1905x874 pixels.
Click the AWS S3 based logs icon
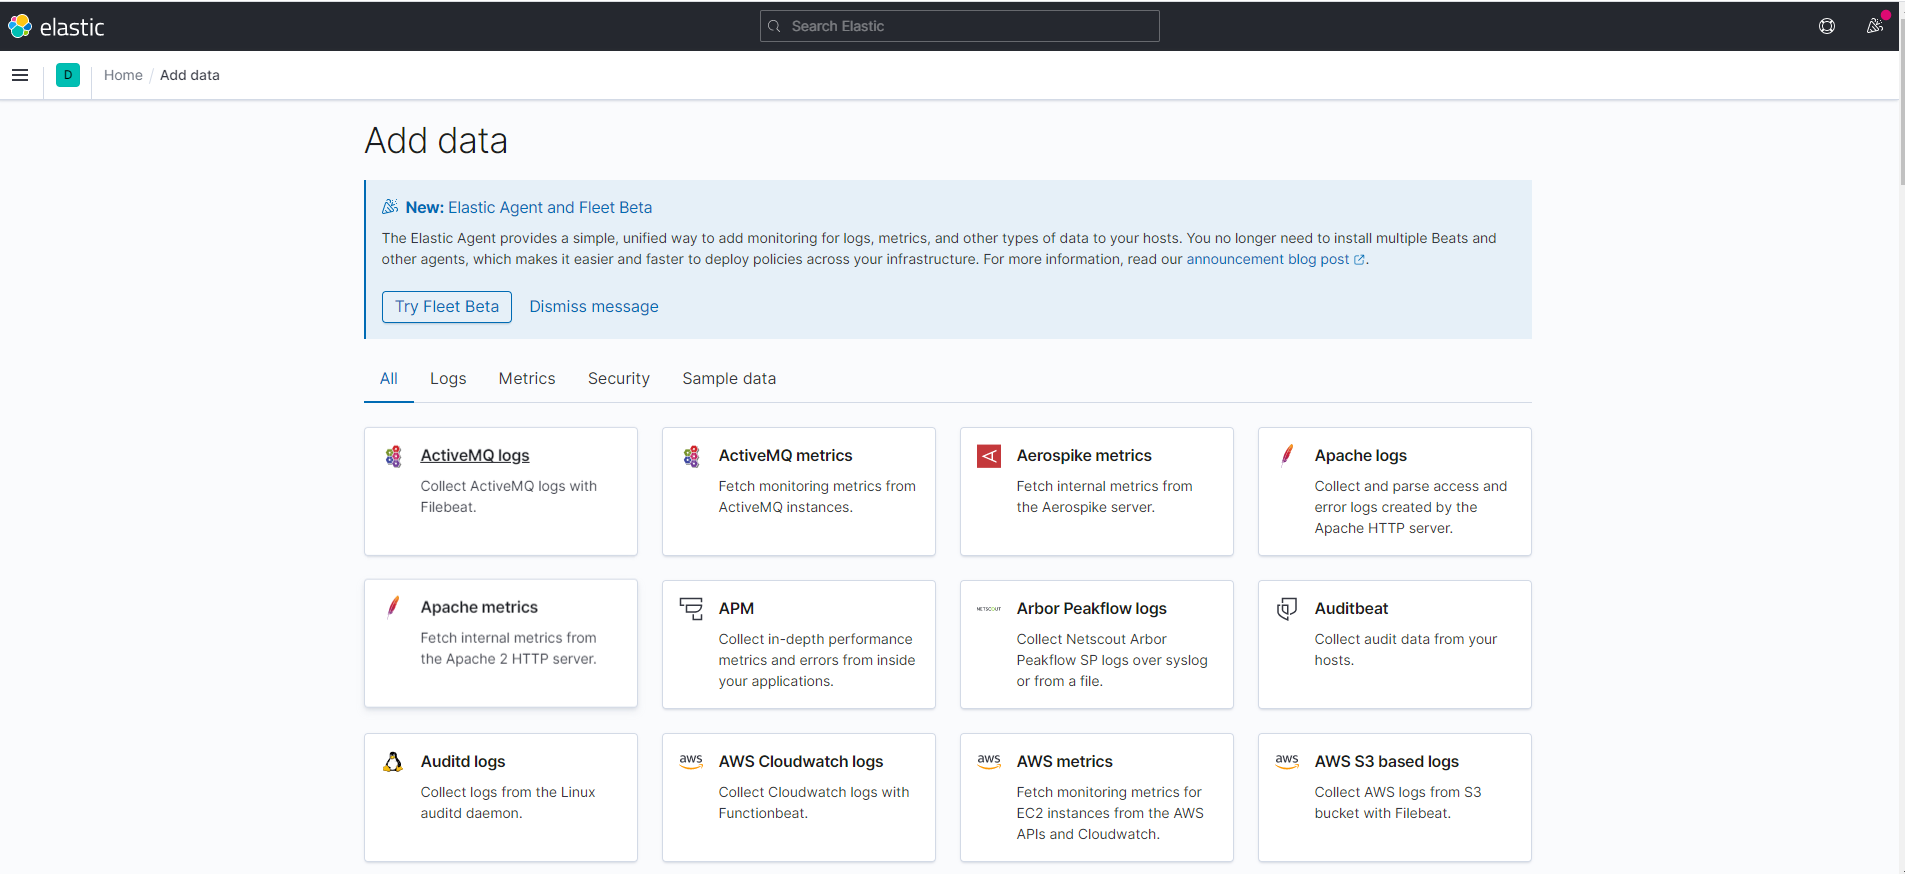pyautogui.click(x=1287, y=762)
